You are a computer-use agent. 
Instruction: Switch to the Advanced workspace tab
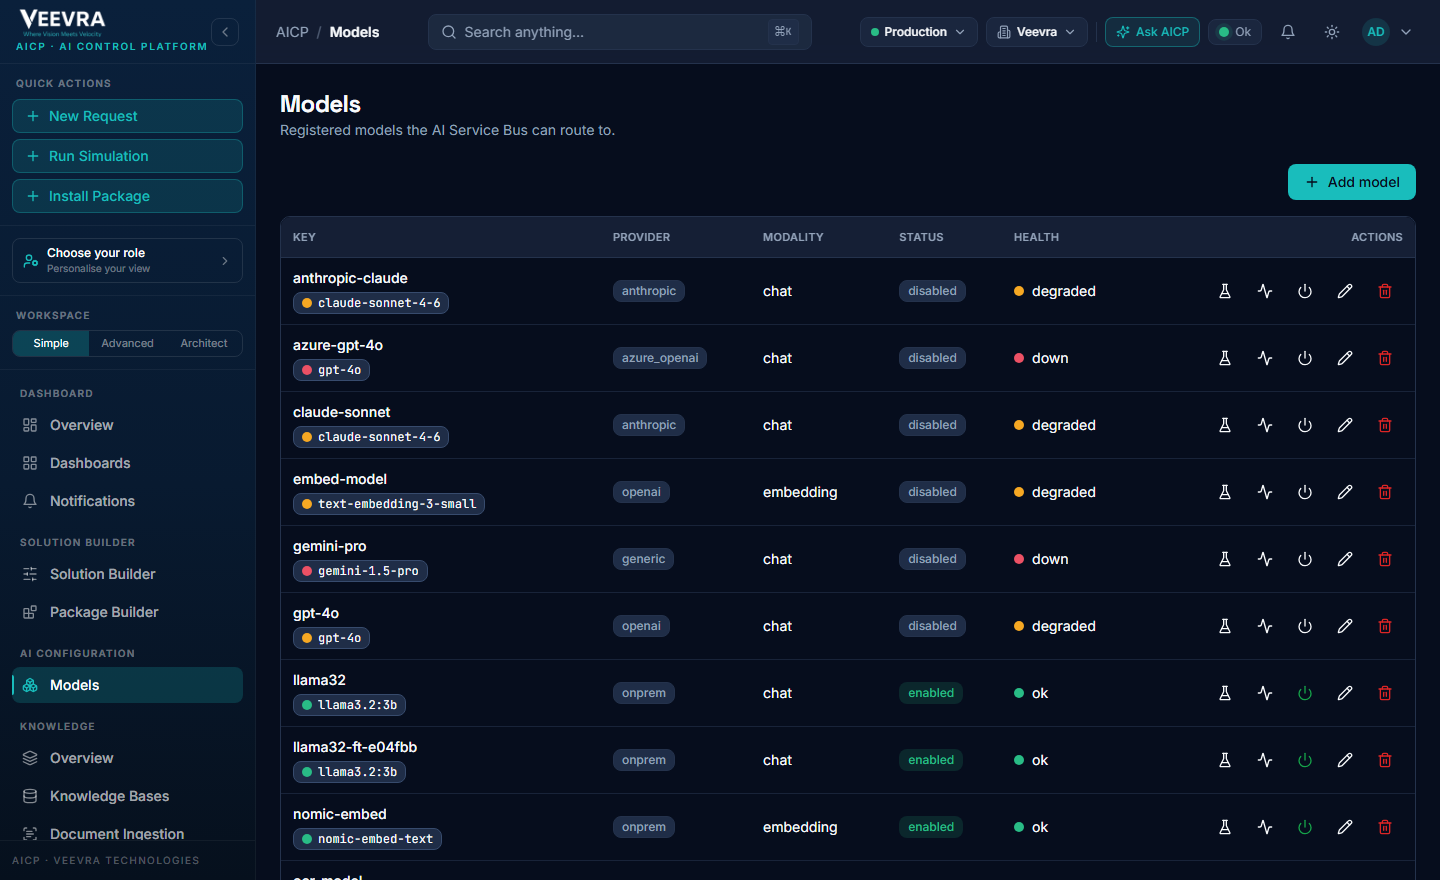(128, 343)
